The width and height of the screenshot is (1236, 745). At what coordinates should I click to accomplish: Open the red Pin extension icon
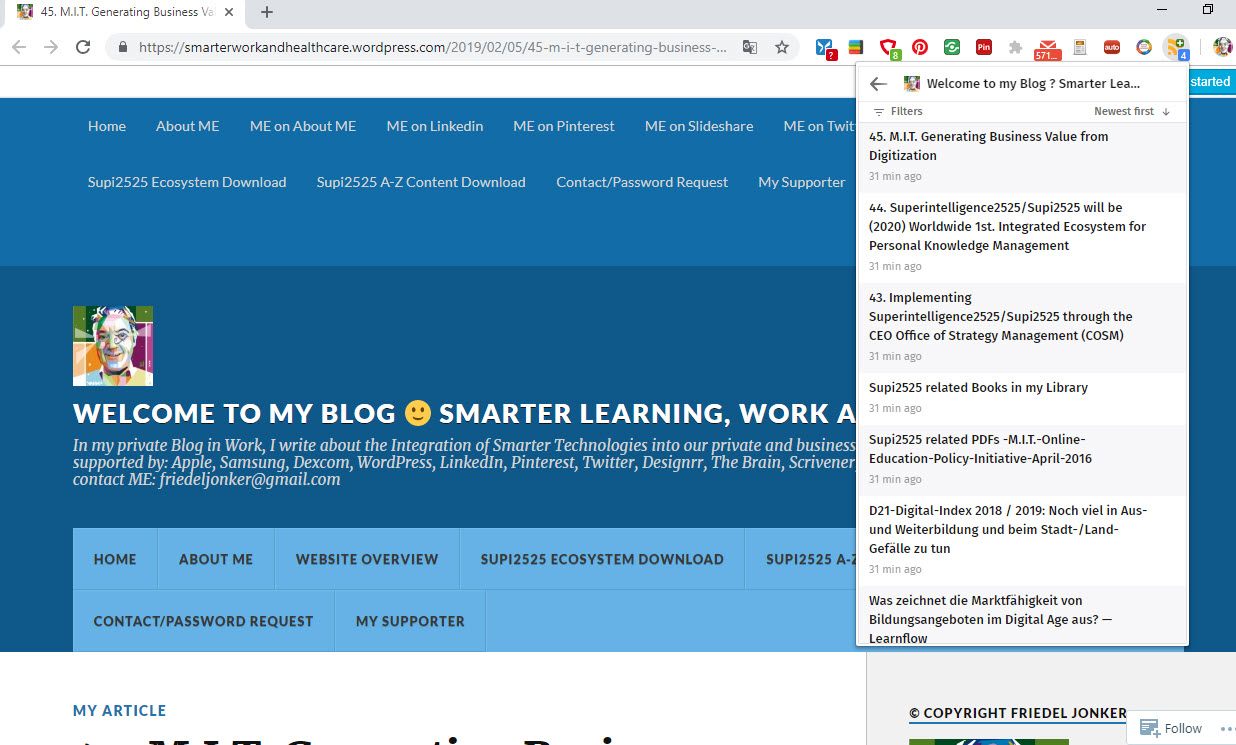983,47
